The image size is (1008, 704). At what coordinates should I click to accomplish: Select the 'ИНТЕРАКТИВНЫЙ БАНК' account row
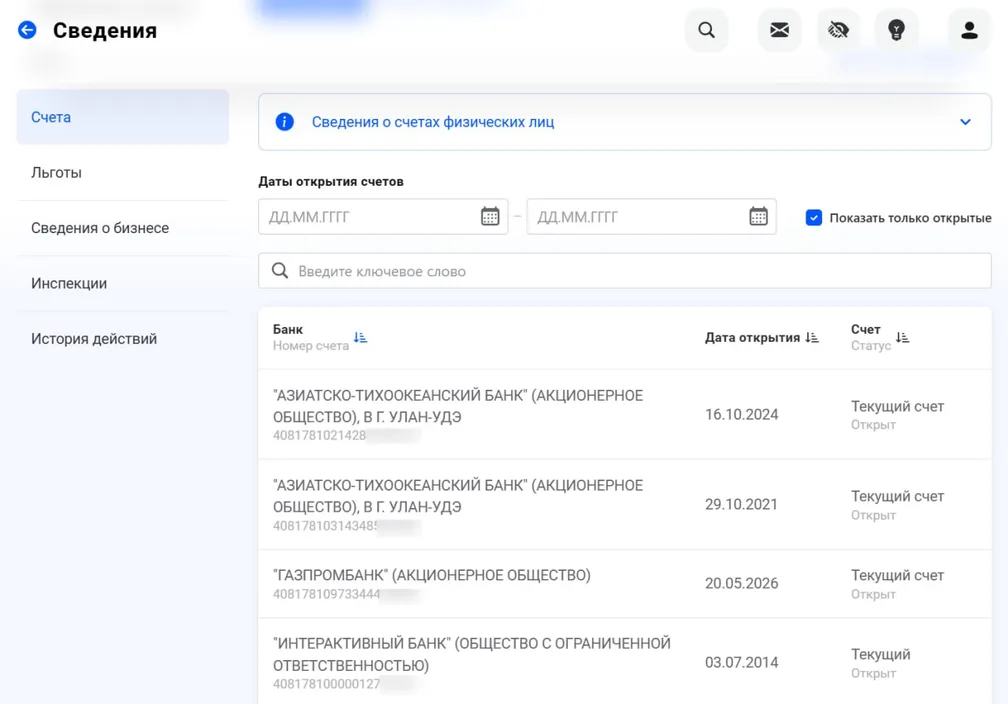(x=625, y=662)
